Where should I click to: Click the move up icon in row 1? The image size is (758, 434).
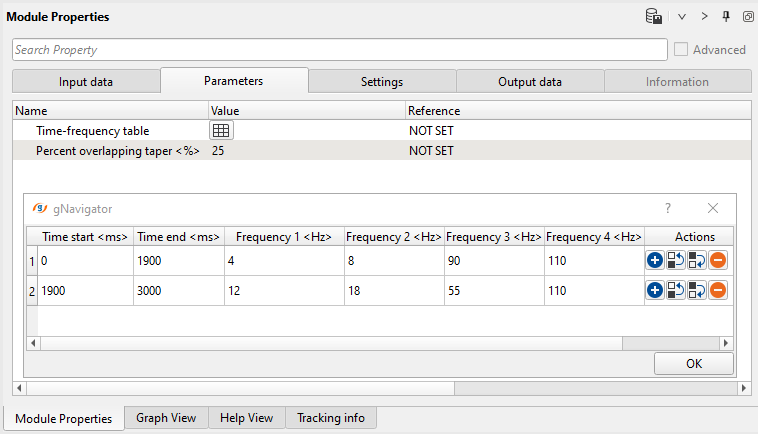click(x=676, y=261)
